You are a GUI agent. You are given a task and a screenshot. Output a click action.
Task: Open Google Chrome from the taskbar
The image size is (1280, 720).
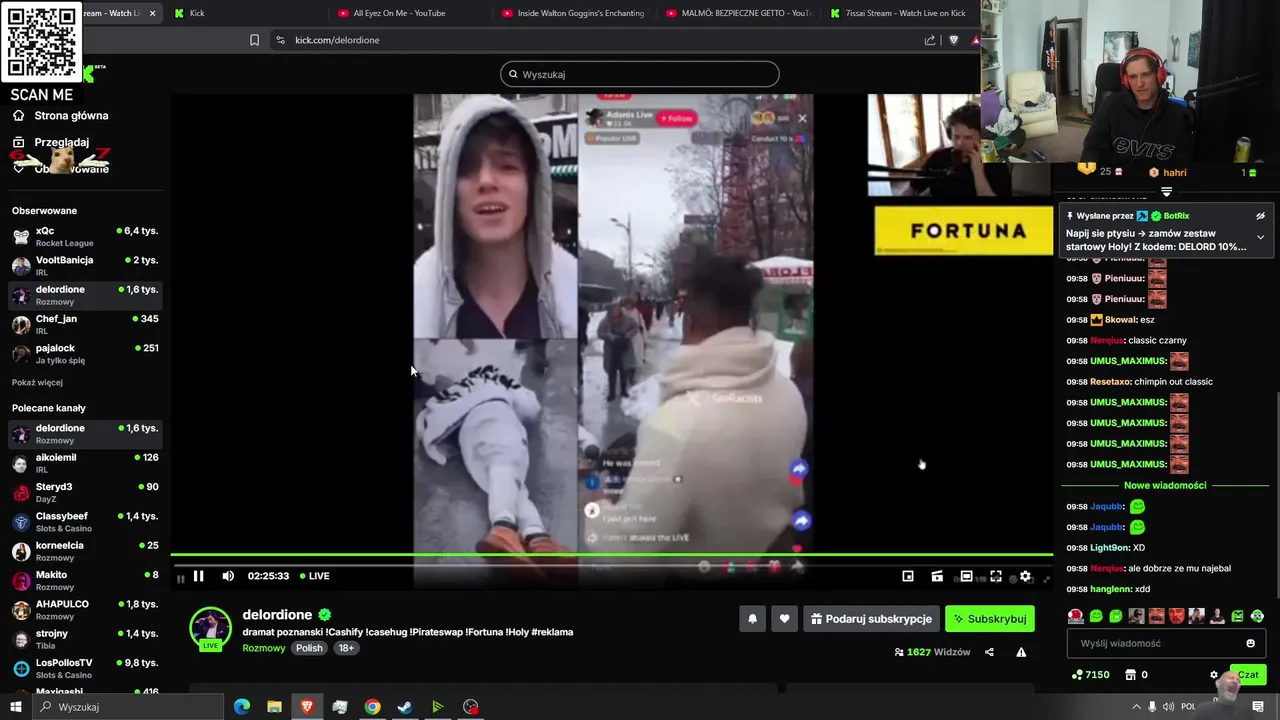372,707
